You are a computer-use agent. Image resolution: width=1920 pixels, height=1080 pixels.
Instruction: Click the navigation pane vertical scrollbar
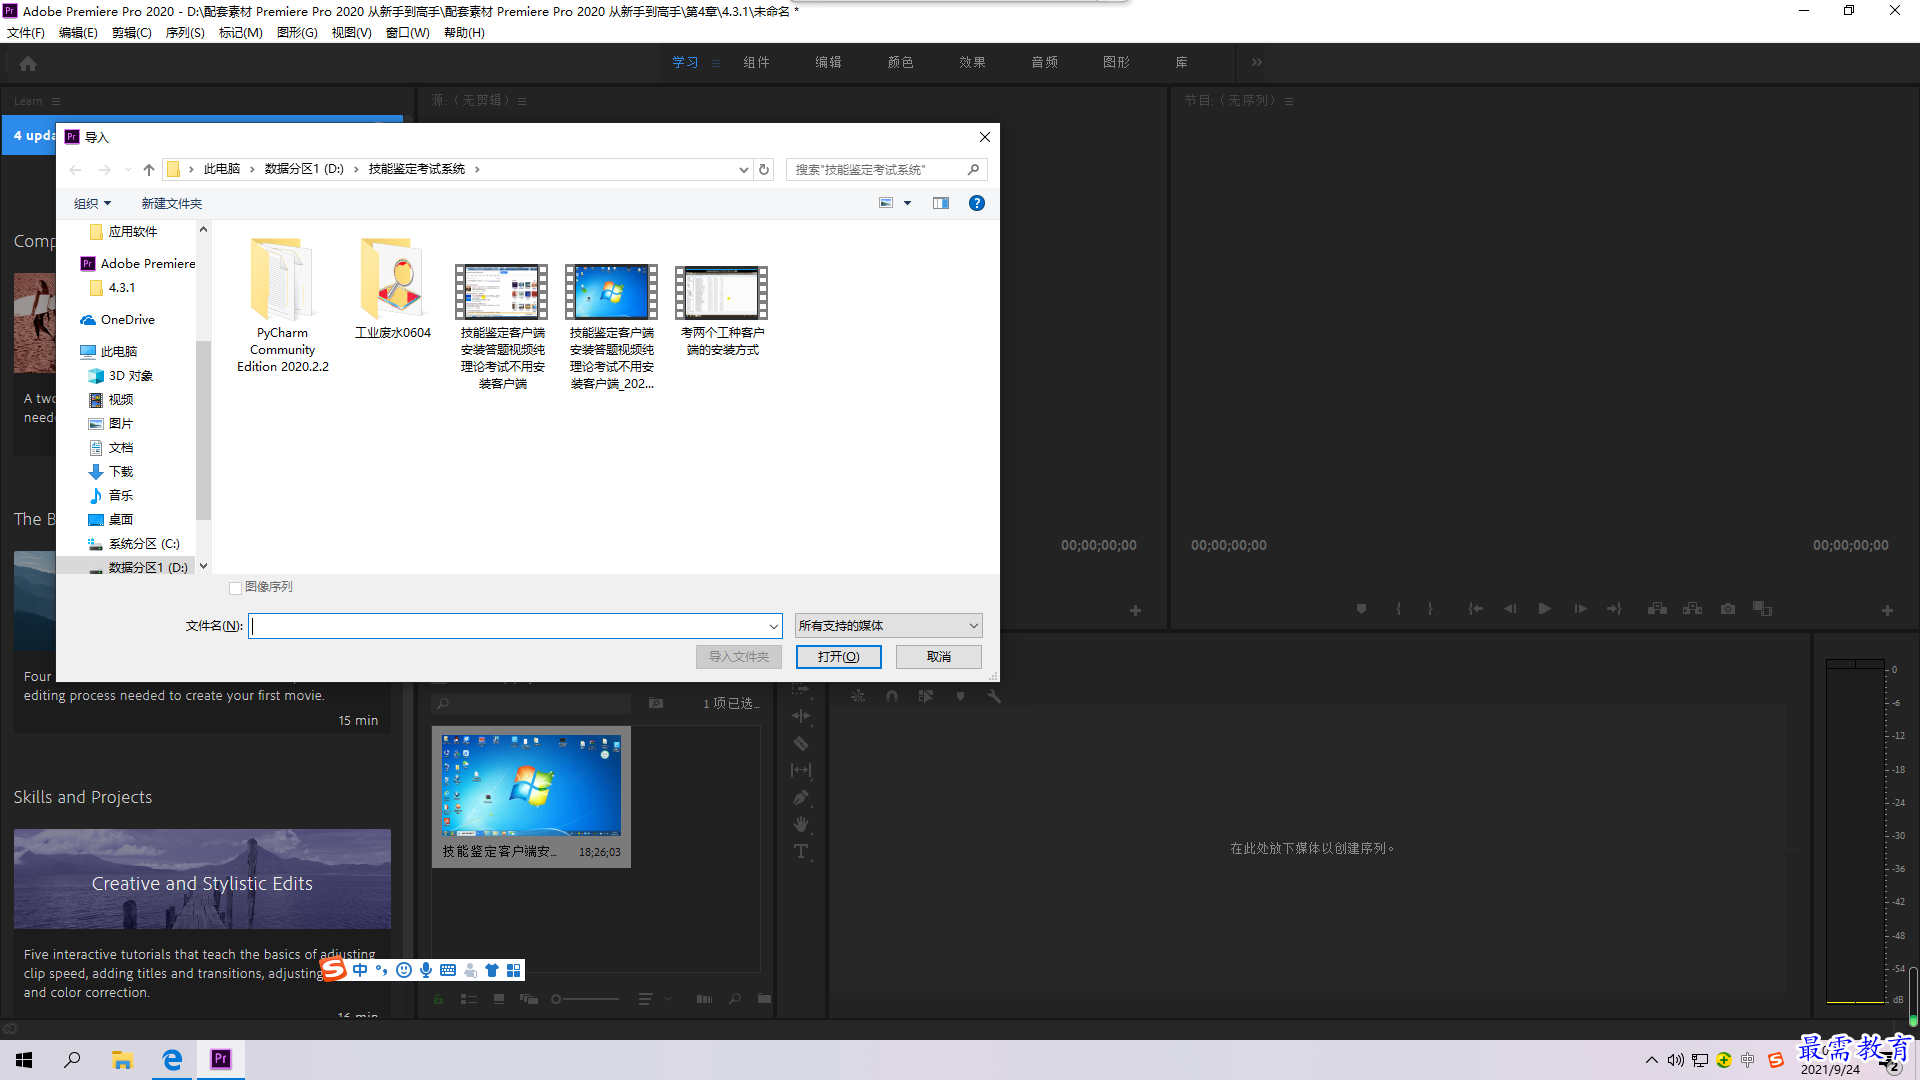203,430
